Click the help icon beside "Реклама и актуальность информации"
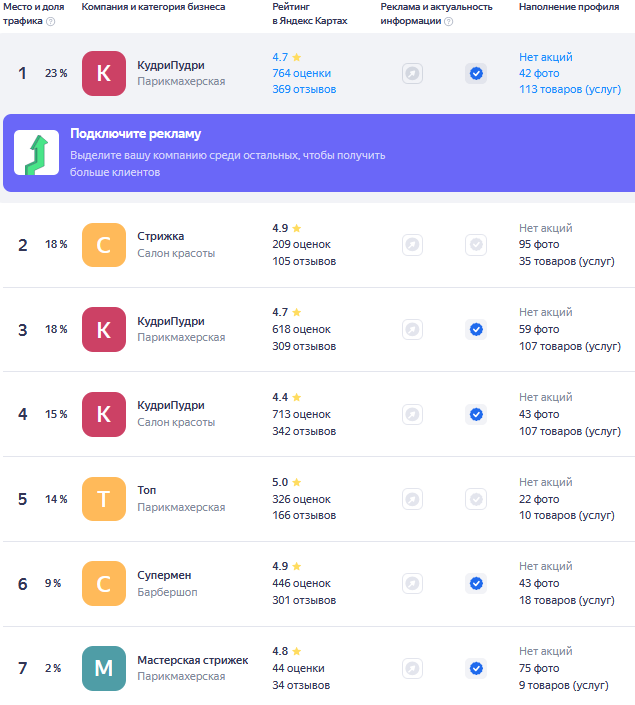The width and height of the screenshot is (635, 705). [448, 21]
